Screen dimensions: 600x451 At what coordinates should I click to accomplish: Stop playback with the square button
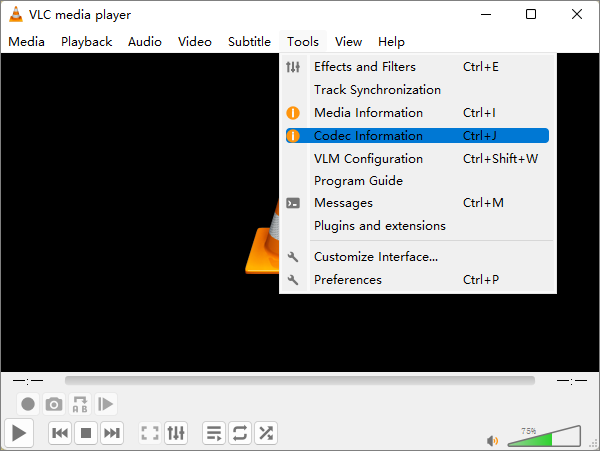(x=86, y=433)
